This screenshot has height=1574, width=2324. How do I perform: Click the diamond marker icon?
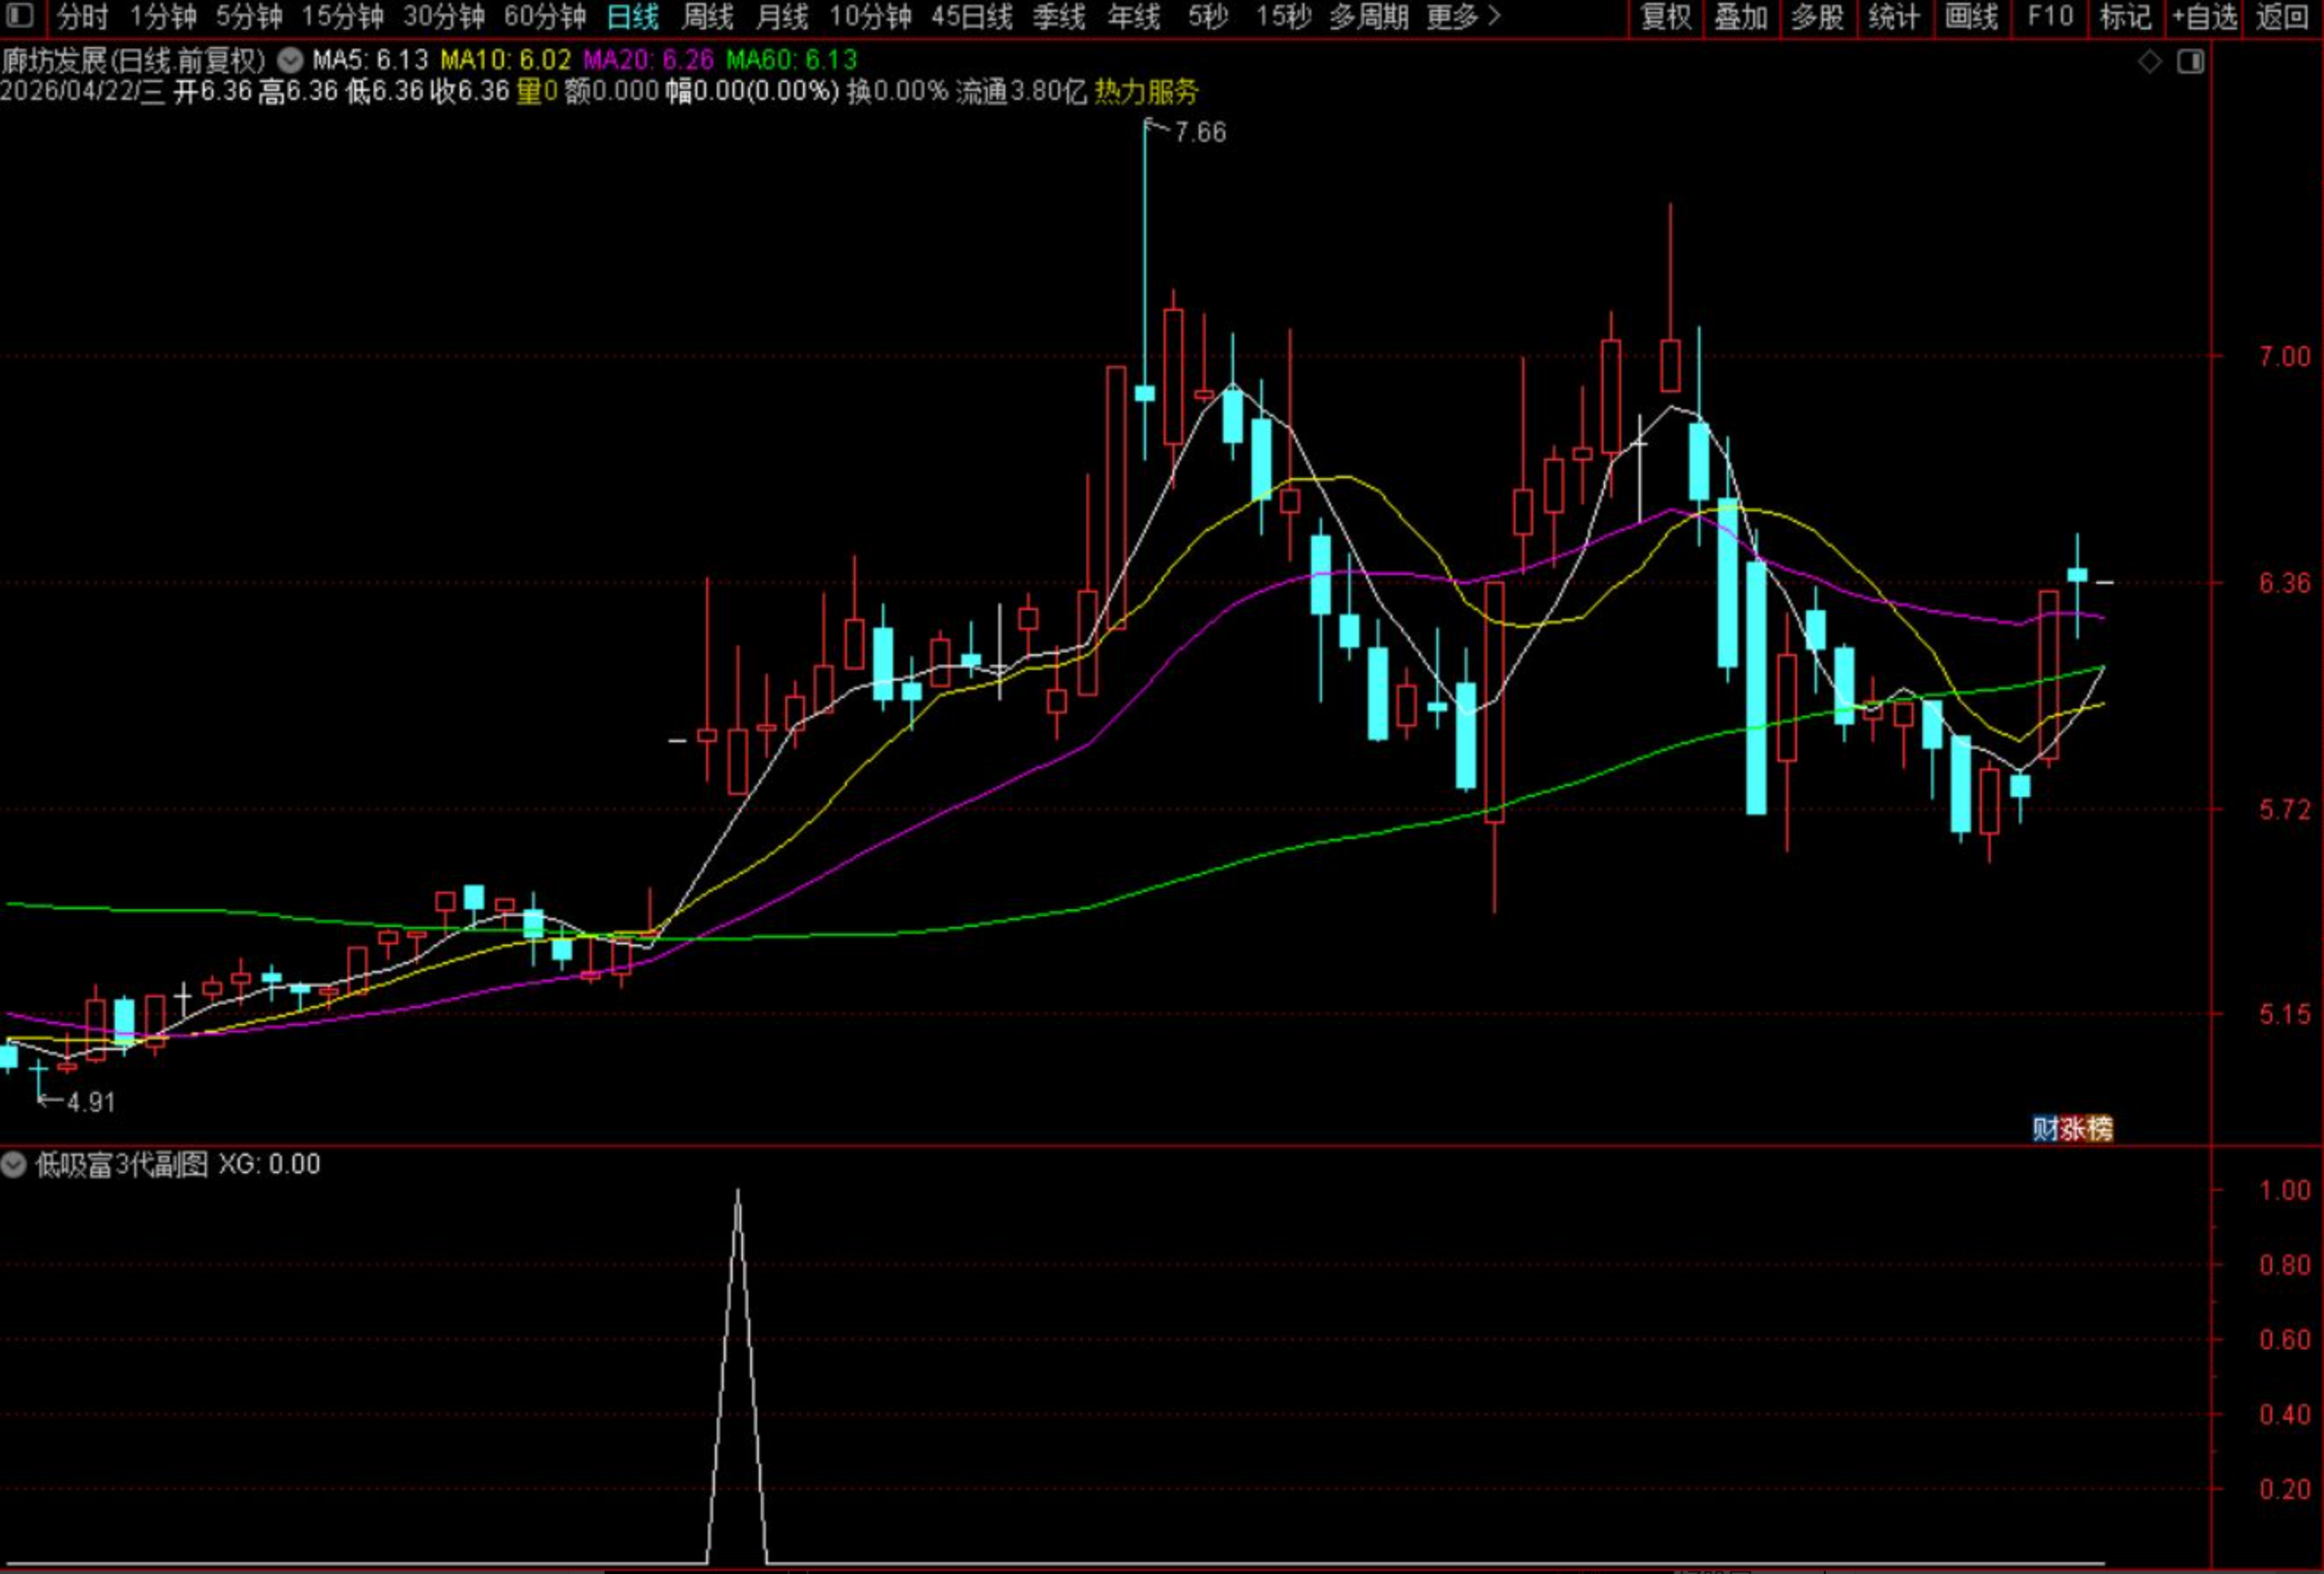[x=2149, y=62]
